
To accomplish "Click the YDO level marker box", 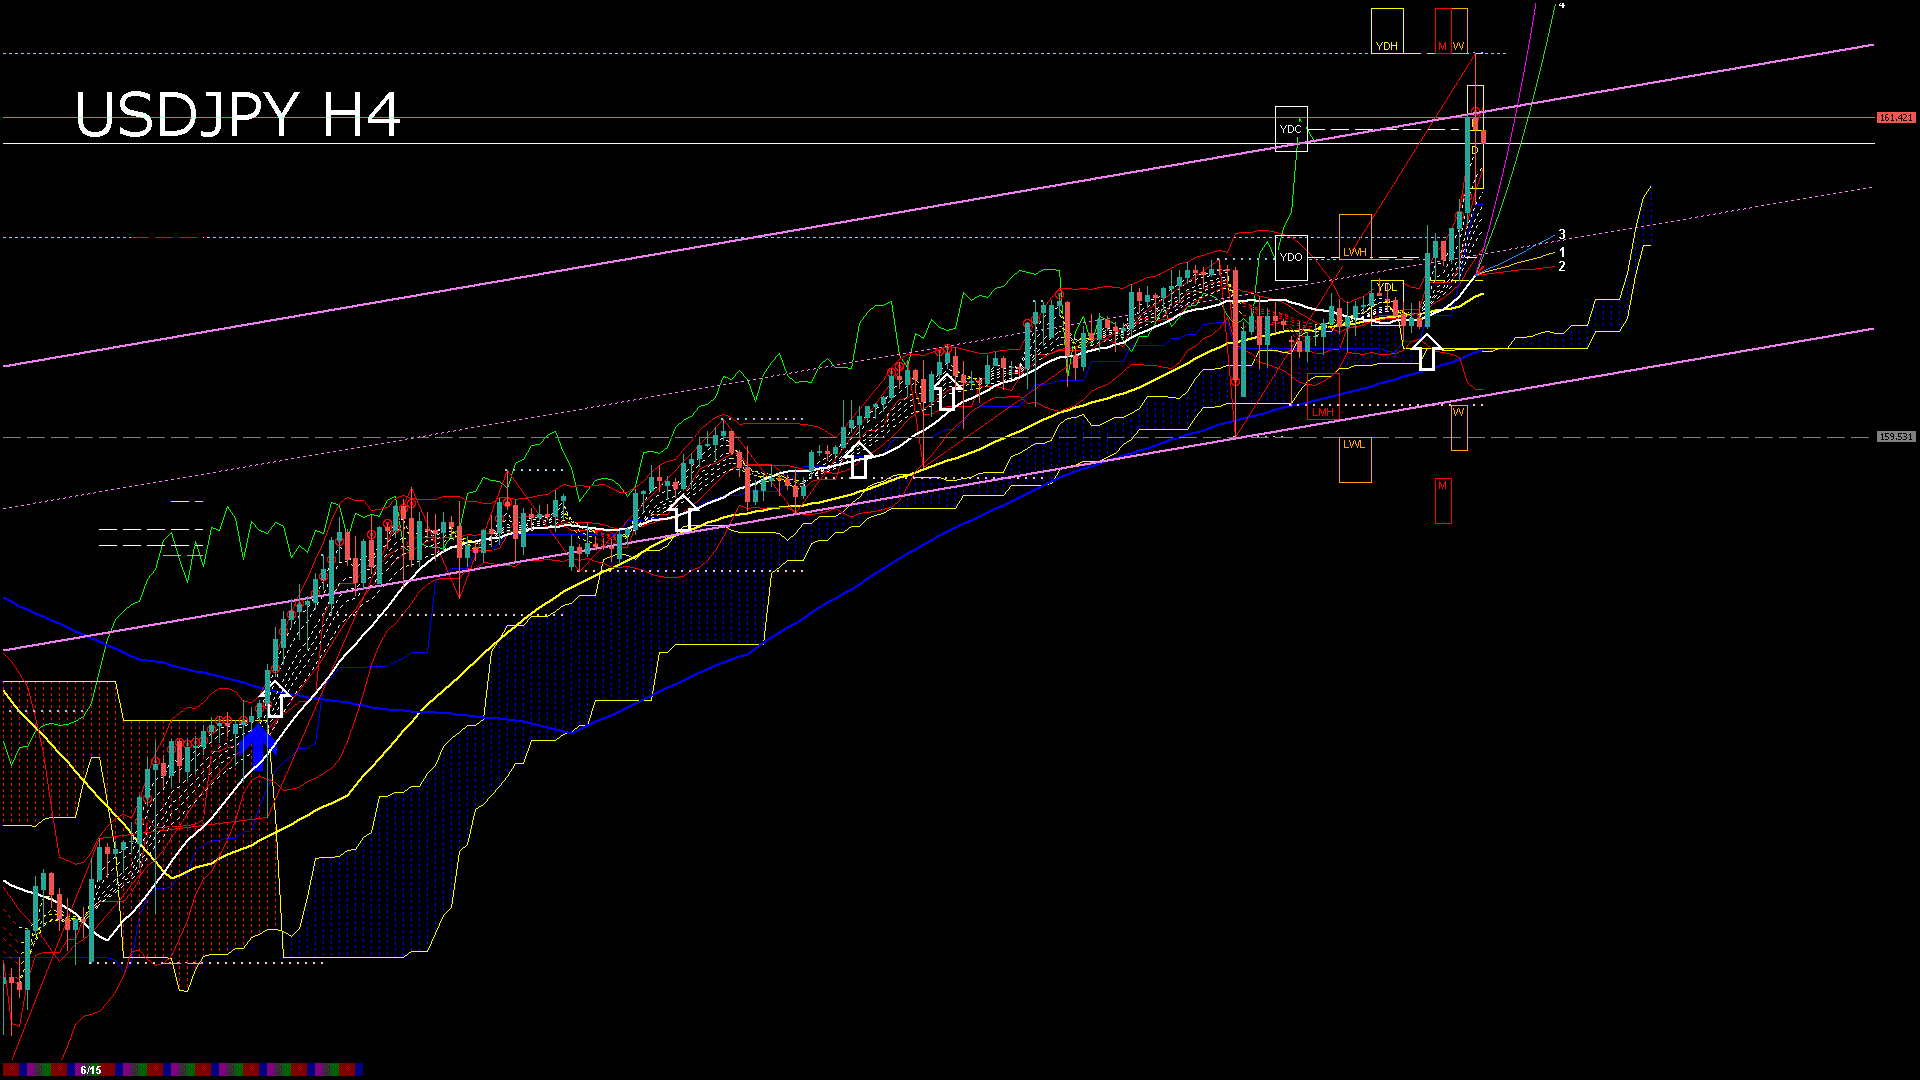I will tap(1291, 258).
